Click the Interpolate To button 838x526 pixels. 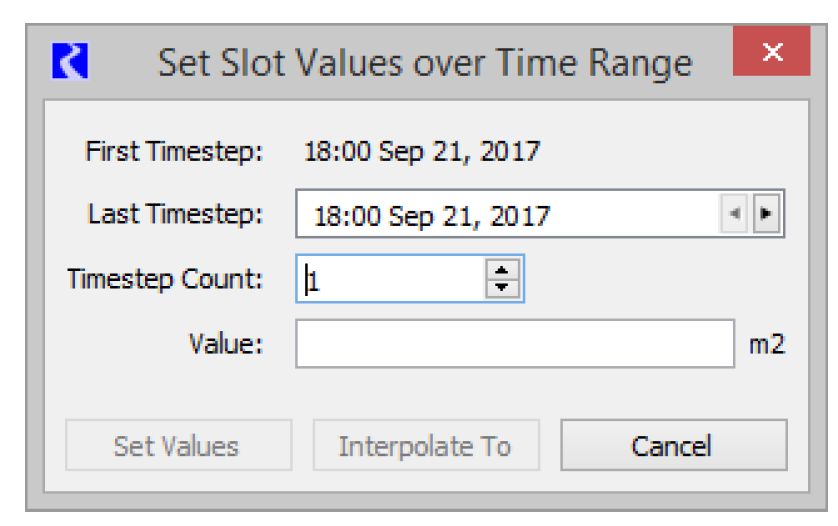point(426,445)
